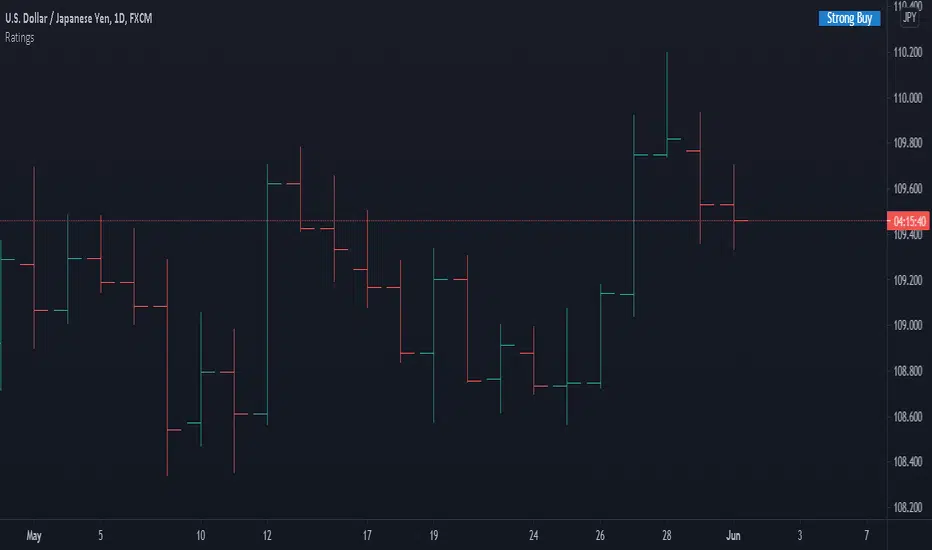Click the red dotted current price line
Image resolution: width=932 pixels, height=550 pixels.
500,220
